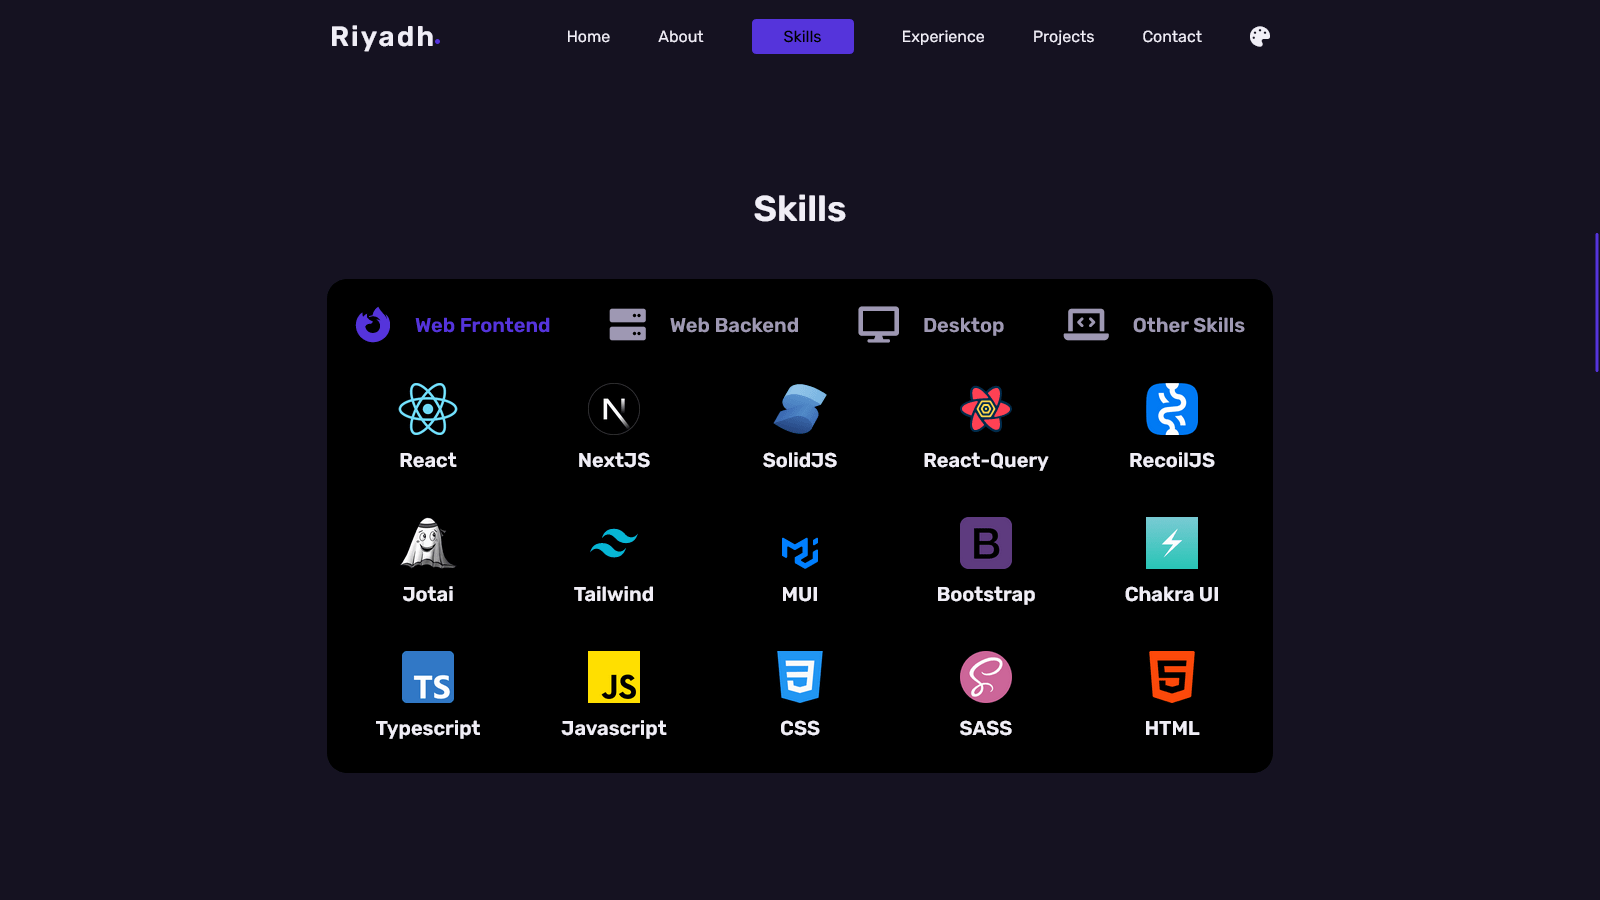
Task: Select the Typescript TS icon
Action: pos(428,676)
